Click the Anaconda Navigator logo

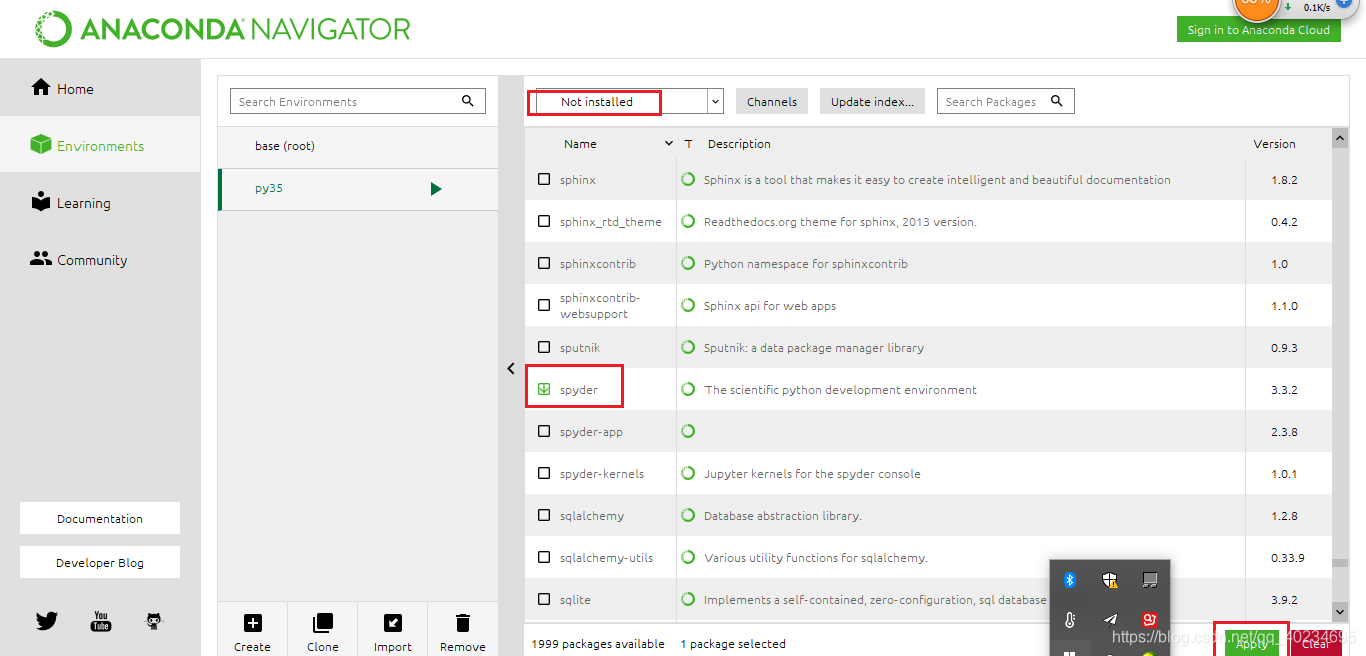point(221,29)
